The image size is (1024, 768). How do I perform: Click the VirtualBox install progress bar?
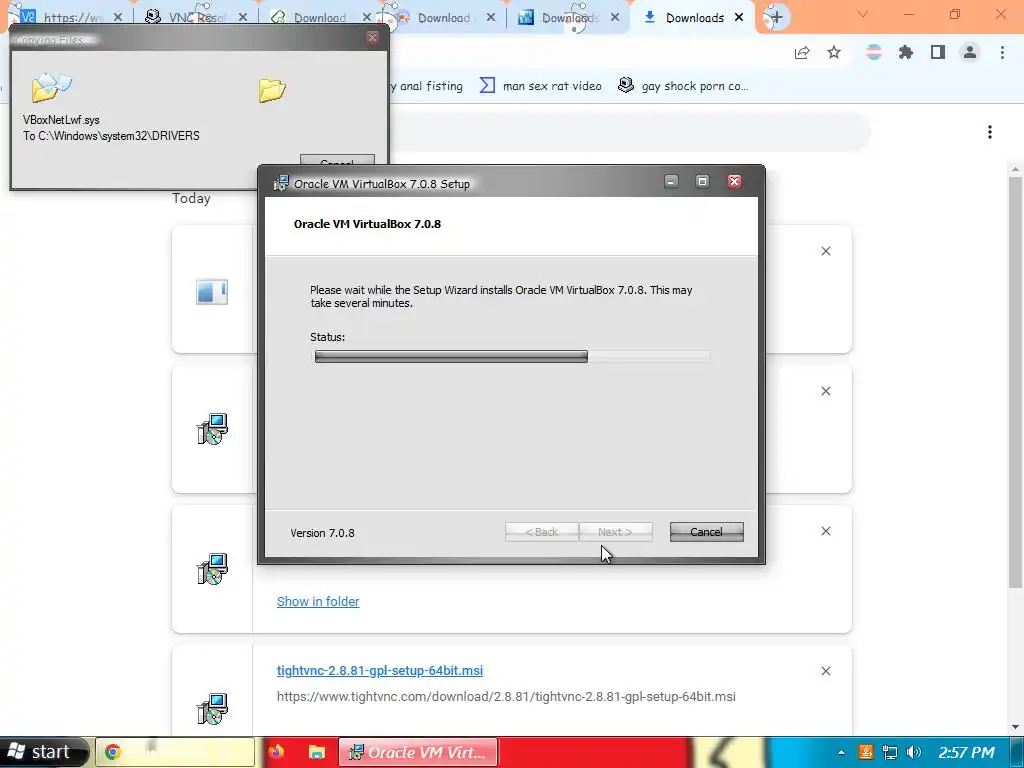click(x=513, y=356)
